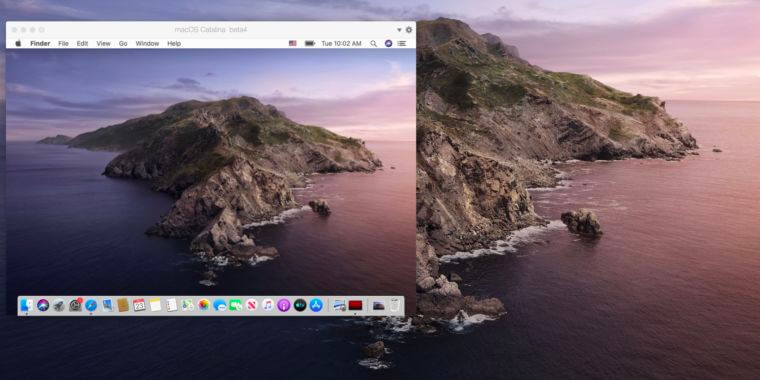Open the Photos app in Dock
Screen dimensions: 760x380
pyautogui.click(x=204, y=305)
